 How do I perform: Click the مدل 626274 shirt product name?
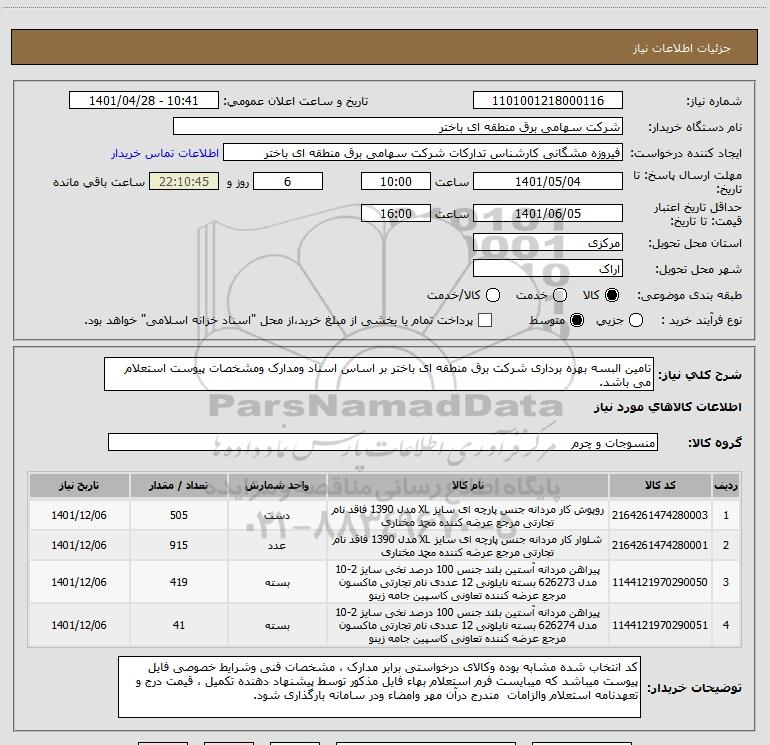click(468, 626)
